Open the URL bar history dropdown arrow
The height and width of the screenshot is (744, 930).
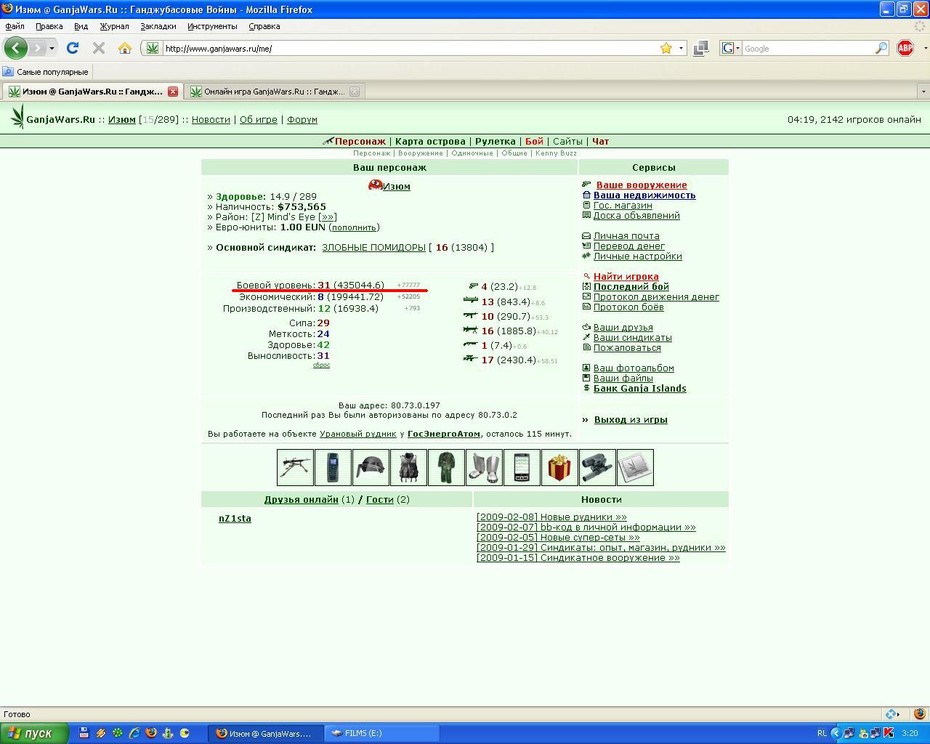coord(681,48)
